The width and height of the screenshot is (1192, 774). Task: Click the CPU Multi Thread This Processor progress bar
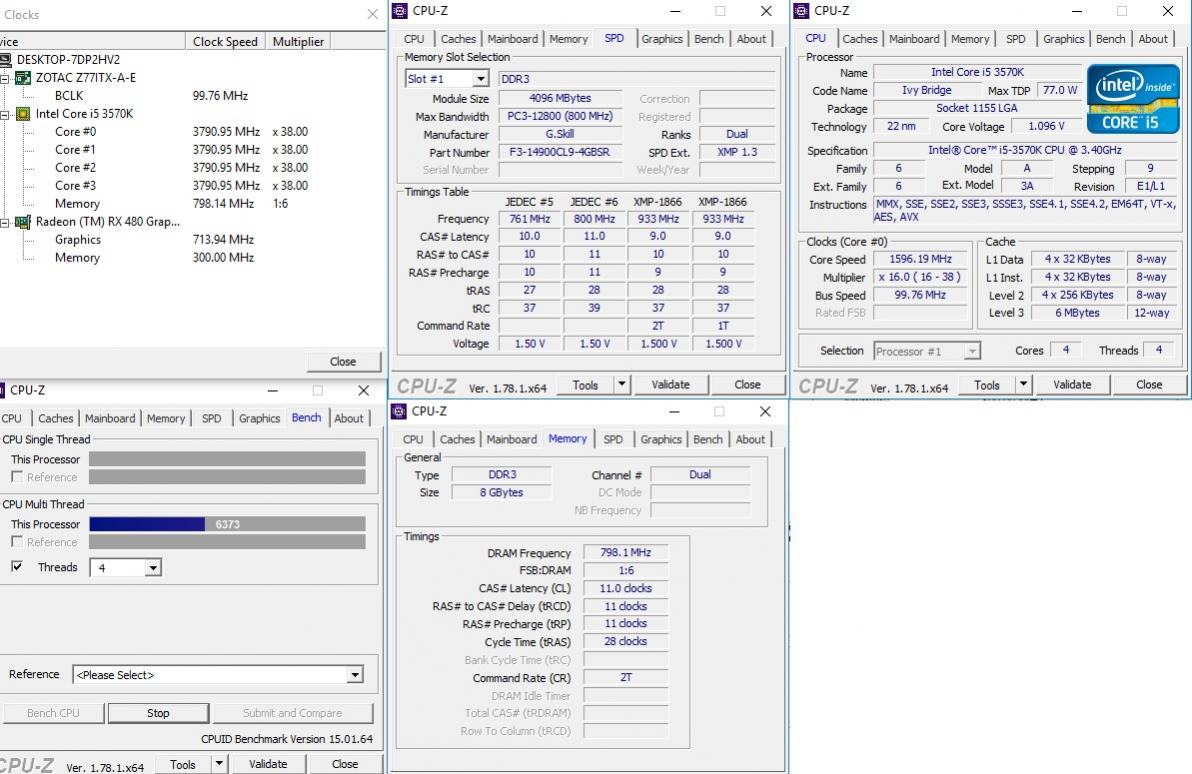227,524
